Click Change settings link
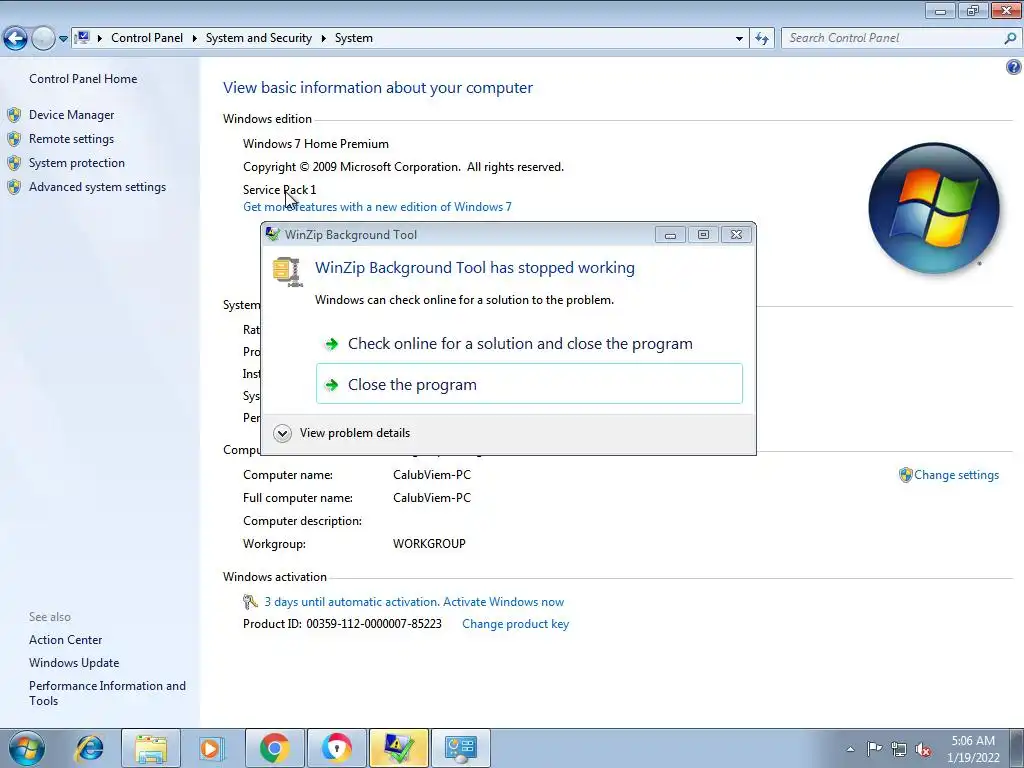Image resolution: width=1024 pixels, height=768 pixels. (956, 475)
